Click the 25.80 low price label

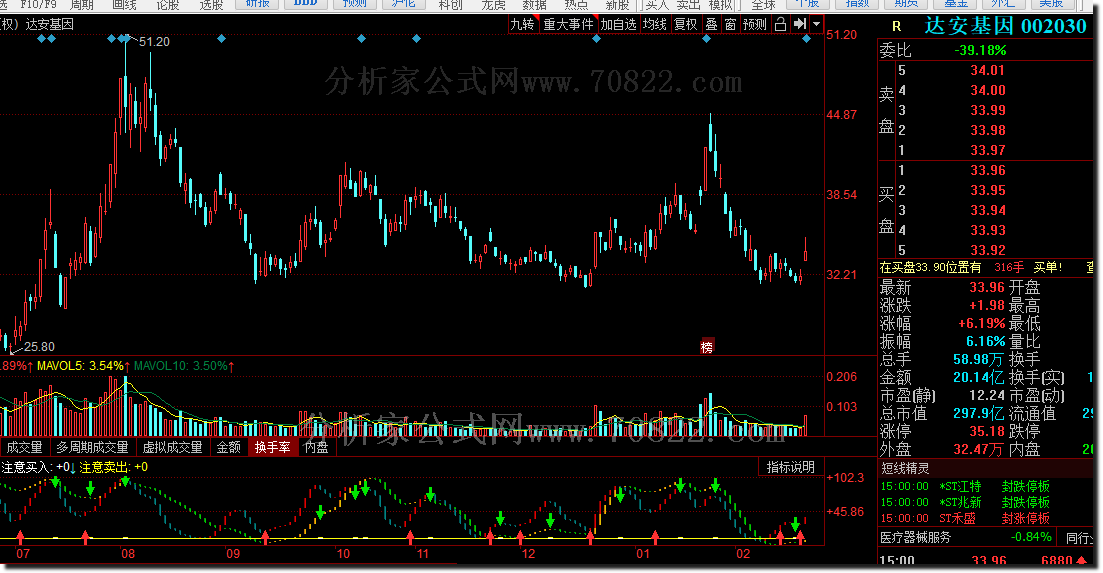[x=39, y=347]
